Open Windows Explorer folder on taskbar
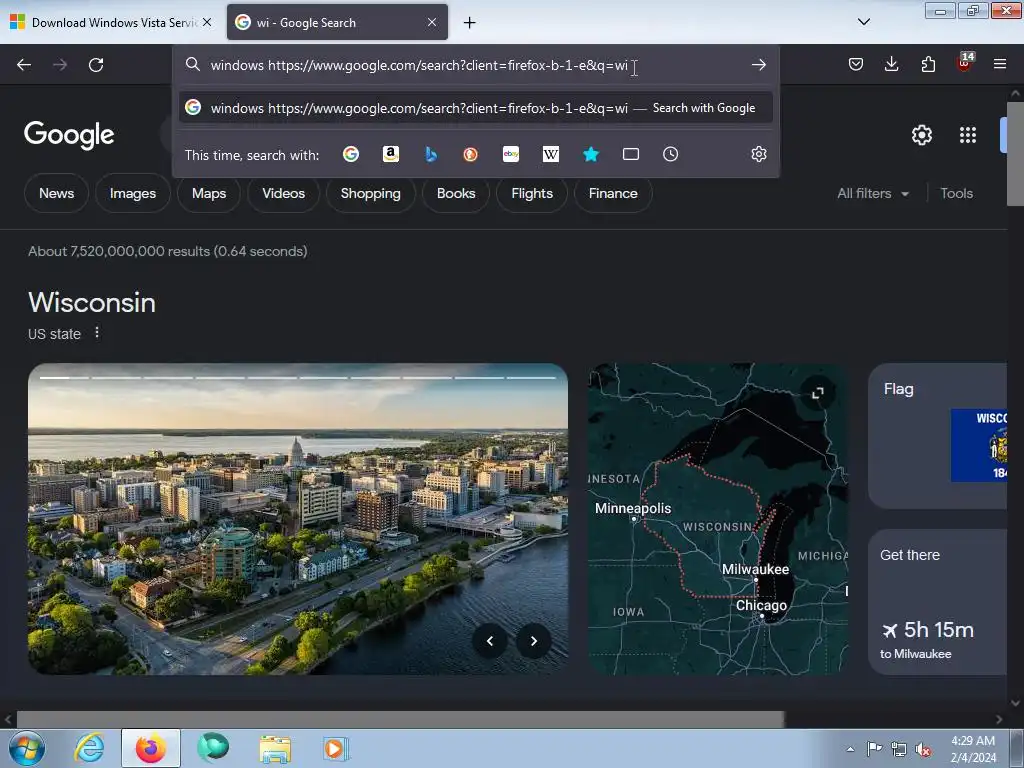Screen dimensions: 1024x768 pos(275,748)
